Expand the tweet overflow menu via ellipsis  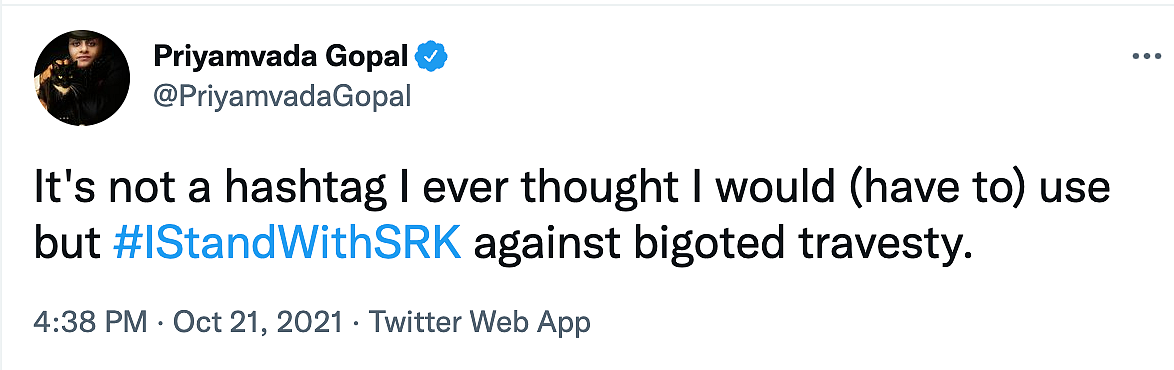[x=1146, y=57]
